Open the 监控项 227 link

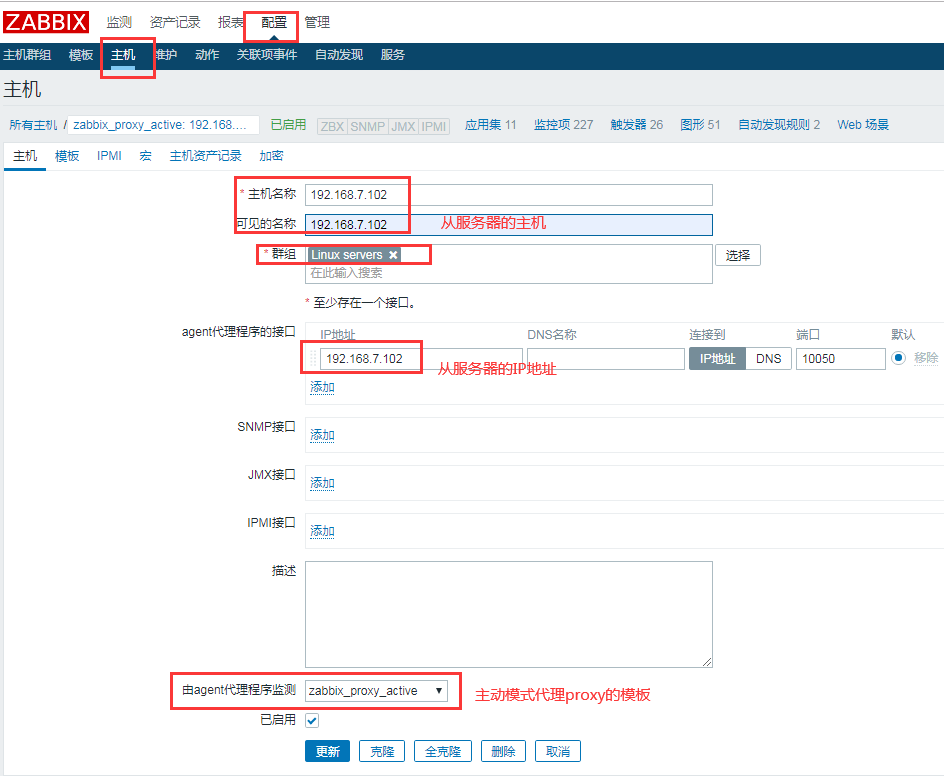(564, 125)
